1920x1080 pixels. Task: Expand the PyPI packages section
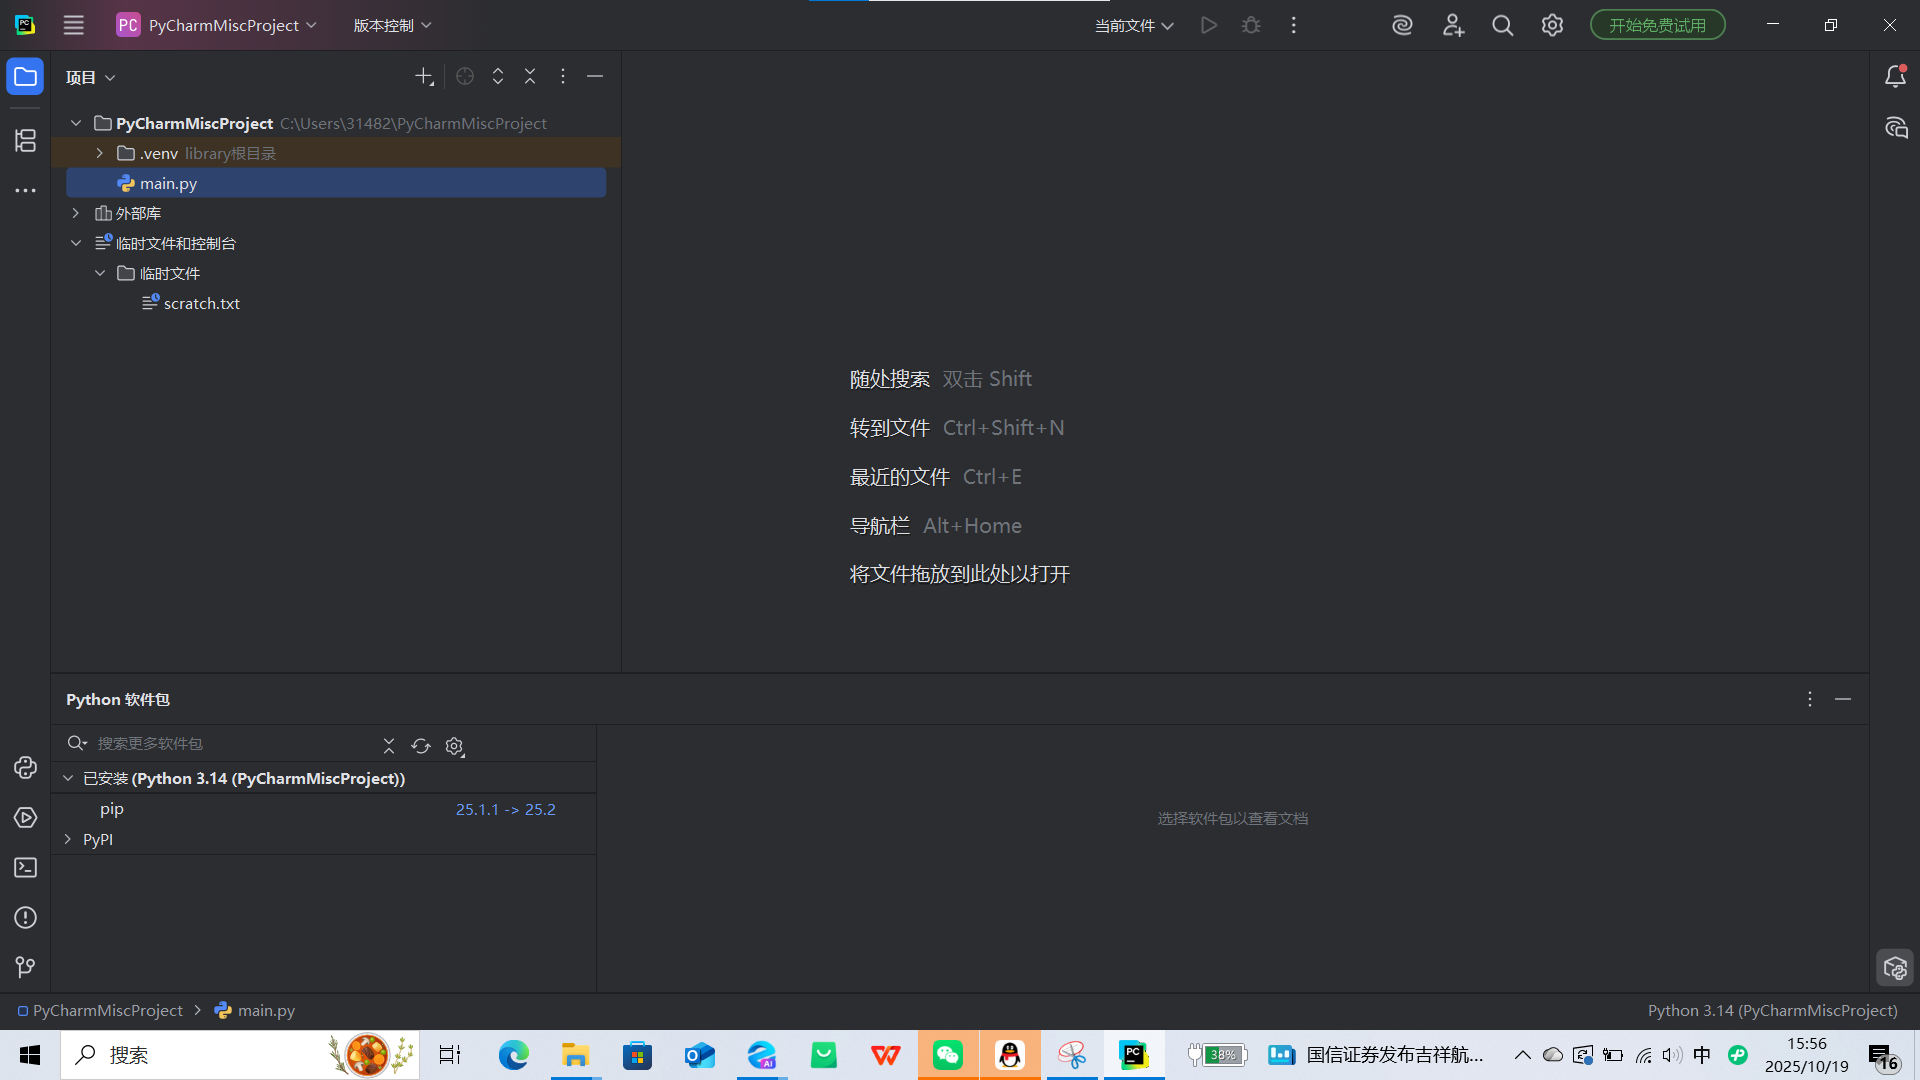tap(67, 839)
